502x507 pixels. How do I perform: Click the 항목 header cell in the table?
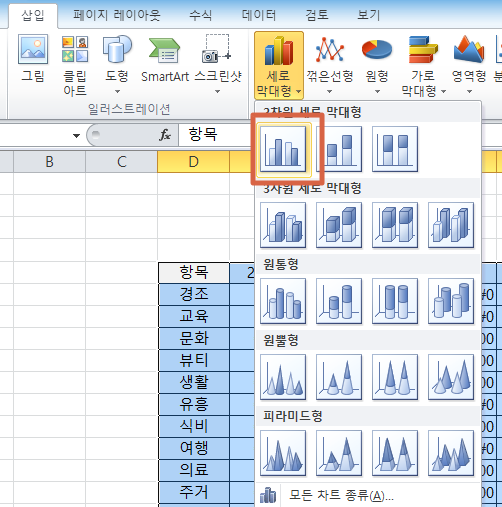tap(194, 273)
